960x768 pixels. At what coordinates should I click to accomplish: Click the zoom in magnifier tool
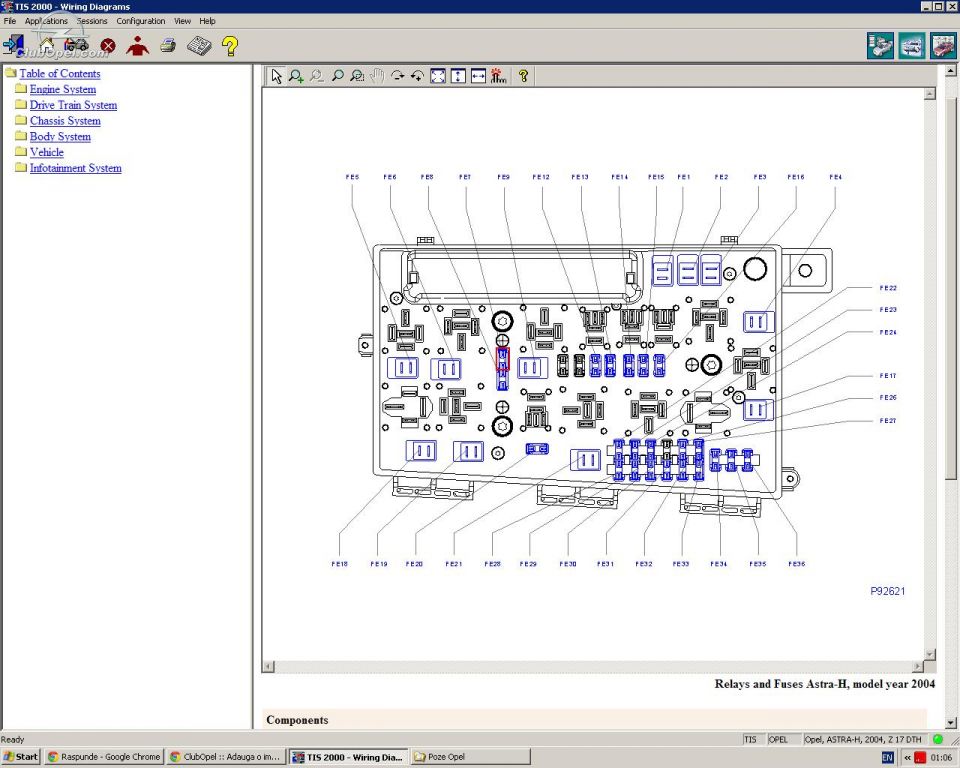pos(296,76)
